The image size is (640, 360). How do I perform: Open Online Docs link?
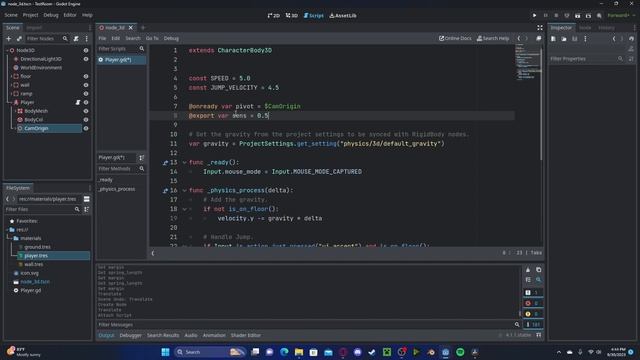(x=455, y=38)
